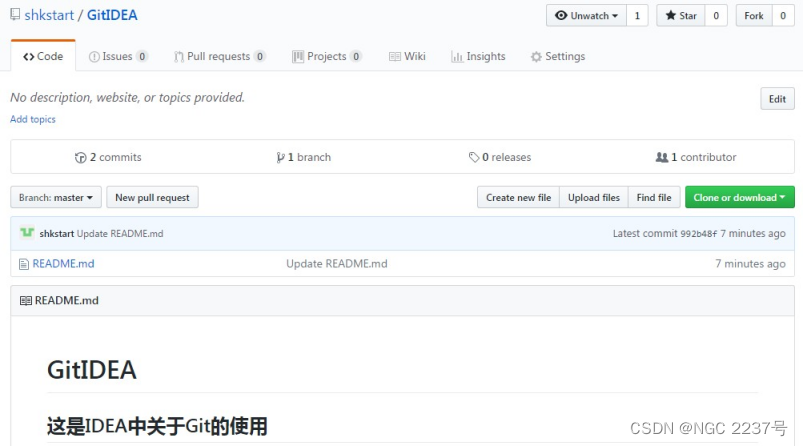Open the Wiki tab
Screen dimensions: 803x446
(x=407, y=56)
